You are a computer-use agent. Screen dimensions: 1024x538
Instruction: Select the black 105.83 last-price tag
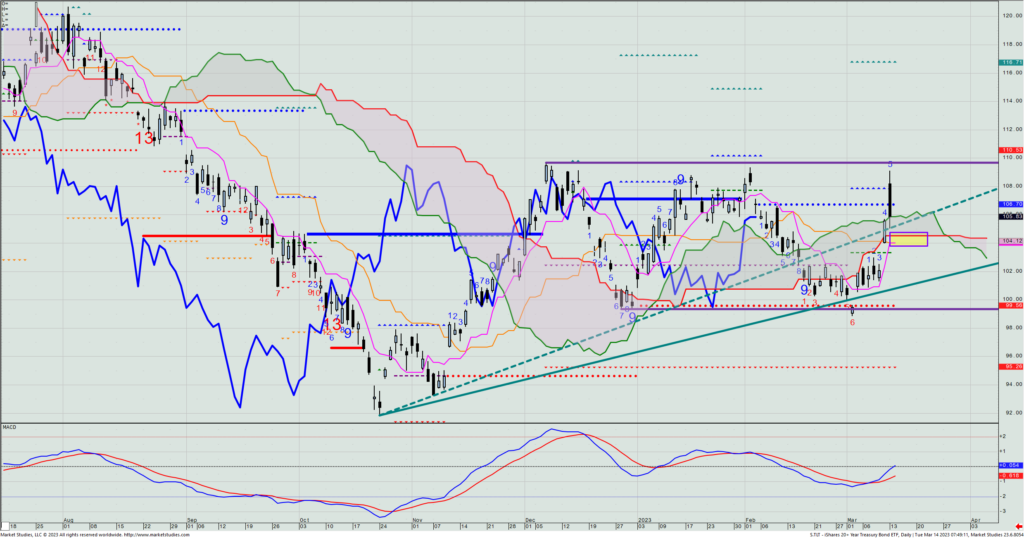point(1011,215)
